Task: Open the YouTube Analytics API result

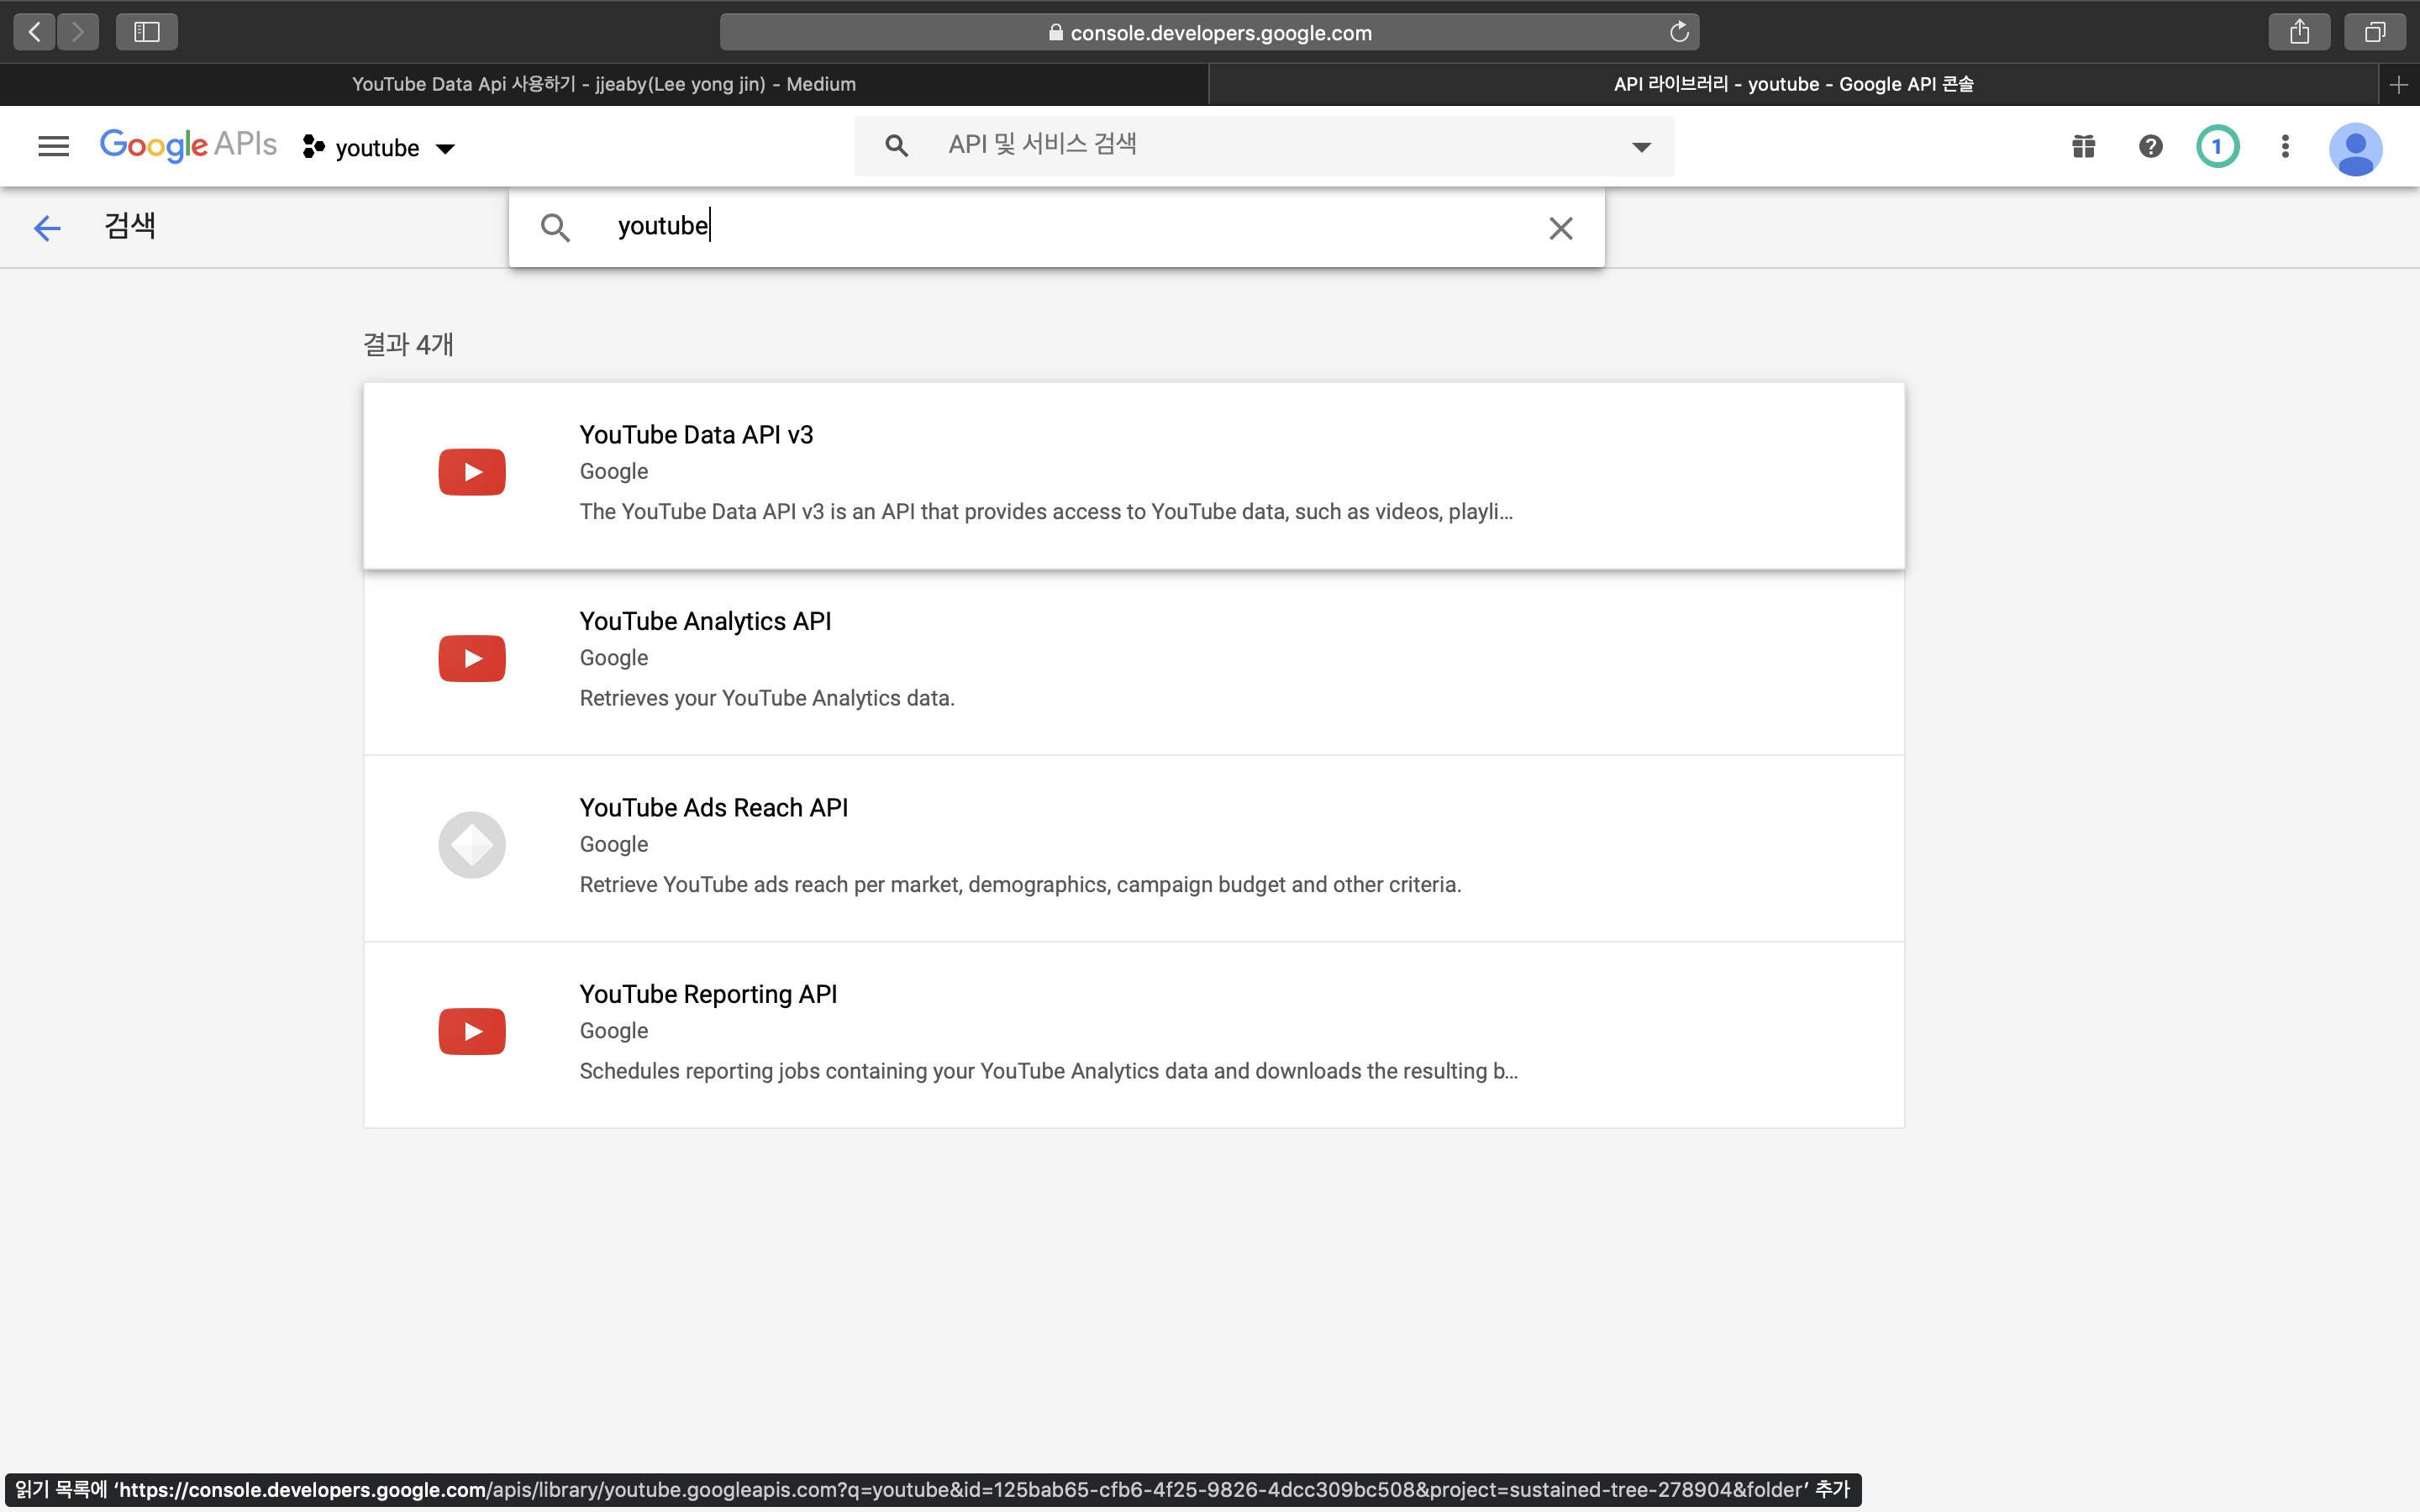Action: pyautogui.click(x=705, y=621)
